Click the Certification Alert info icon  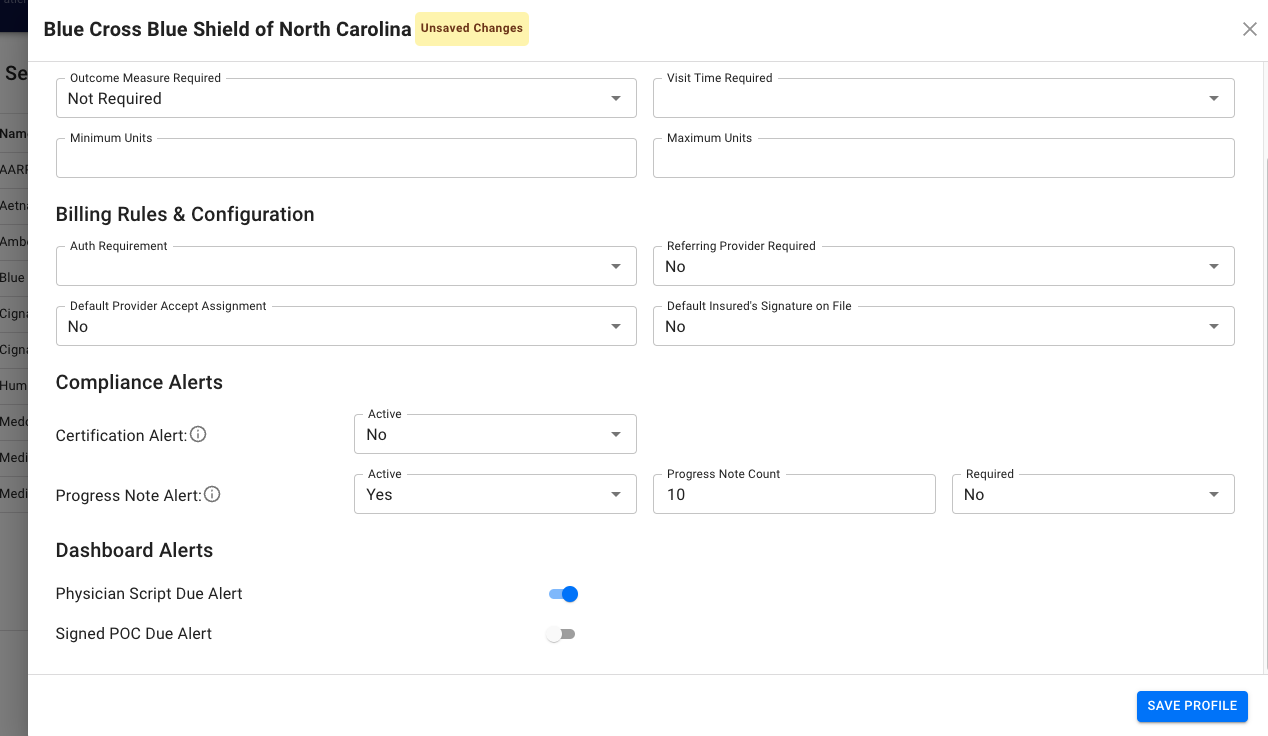tap(198, 434)
